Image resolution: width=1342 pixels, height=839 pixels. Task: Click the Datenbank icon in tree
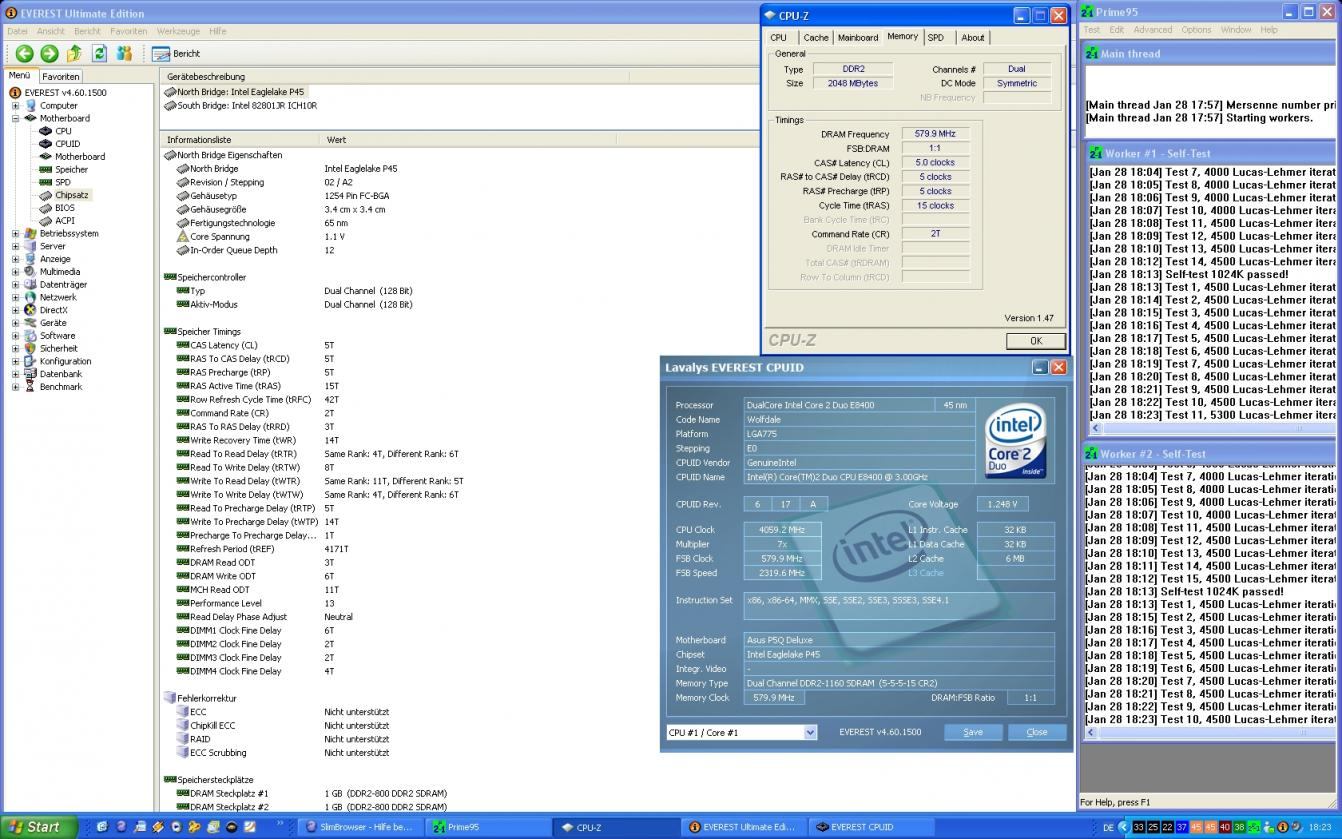(30, 374)
